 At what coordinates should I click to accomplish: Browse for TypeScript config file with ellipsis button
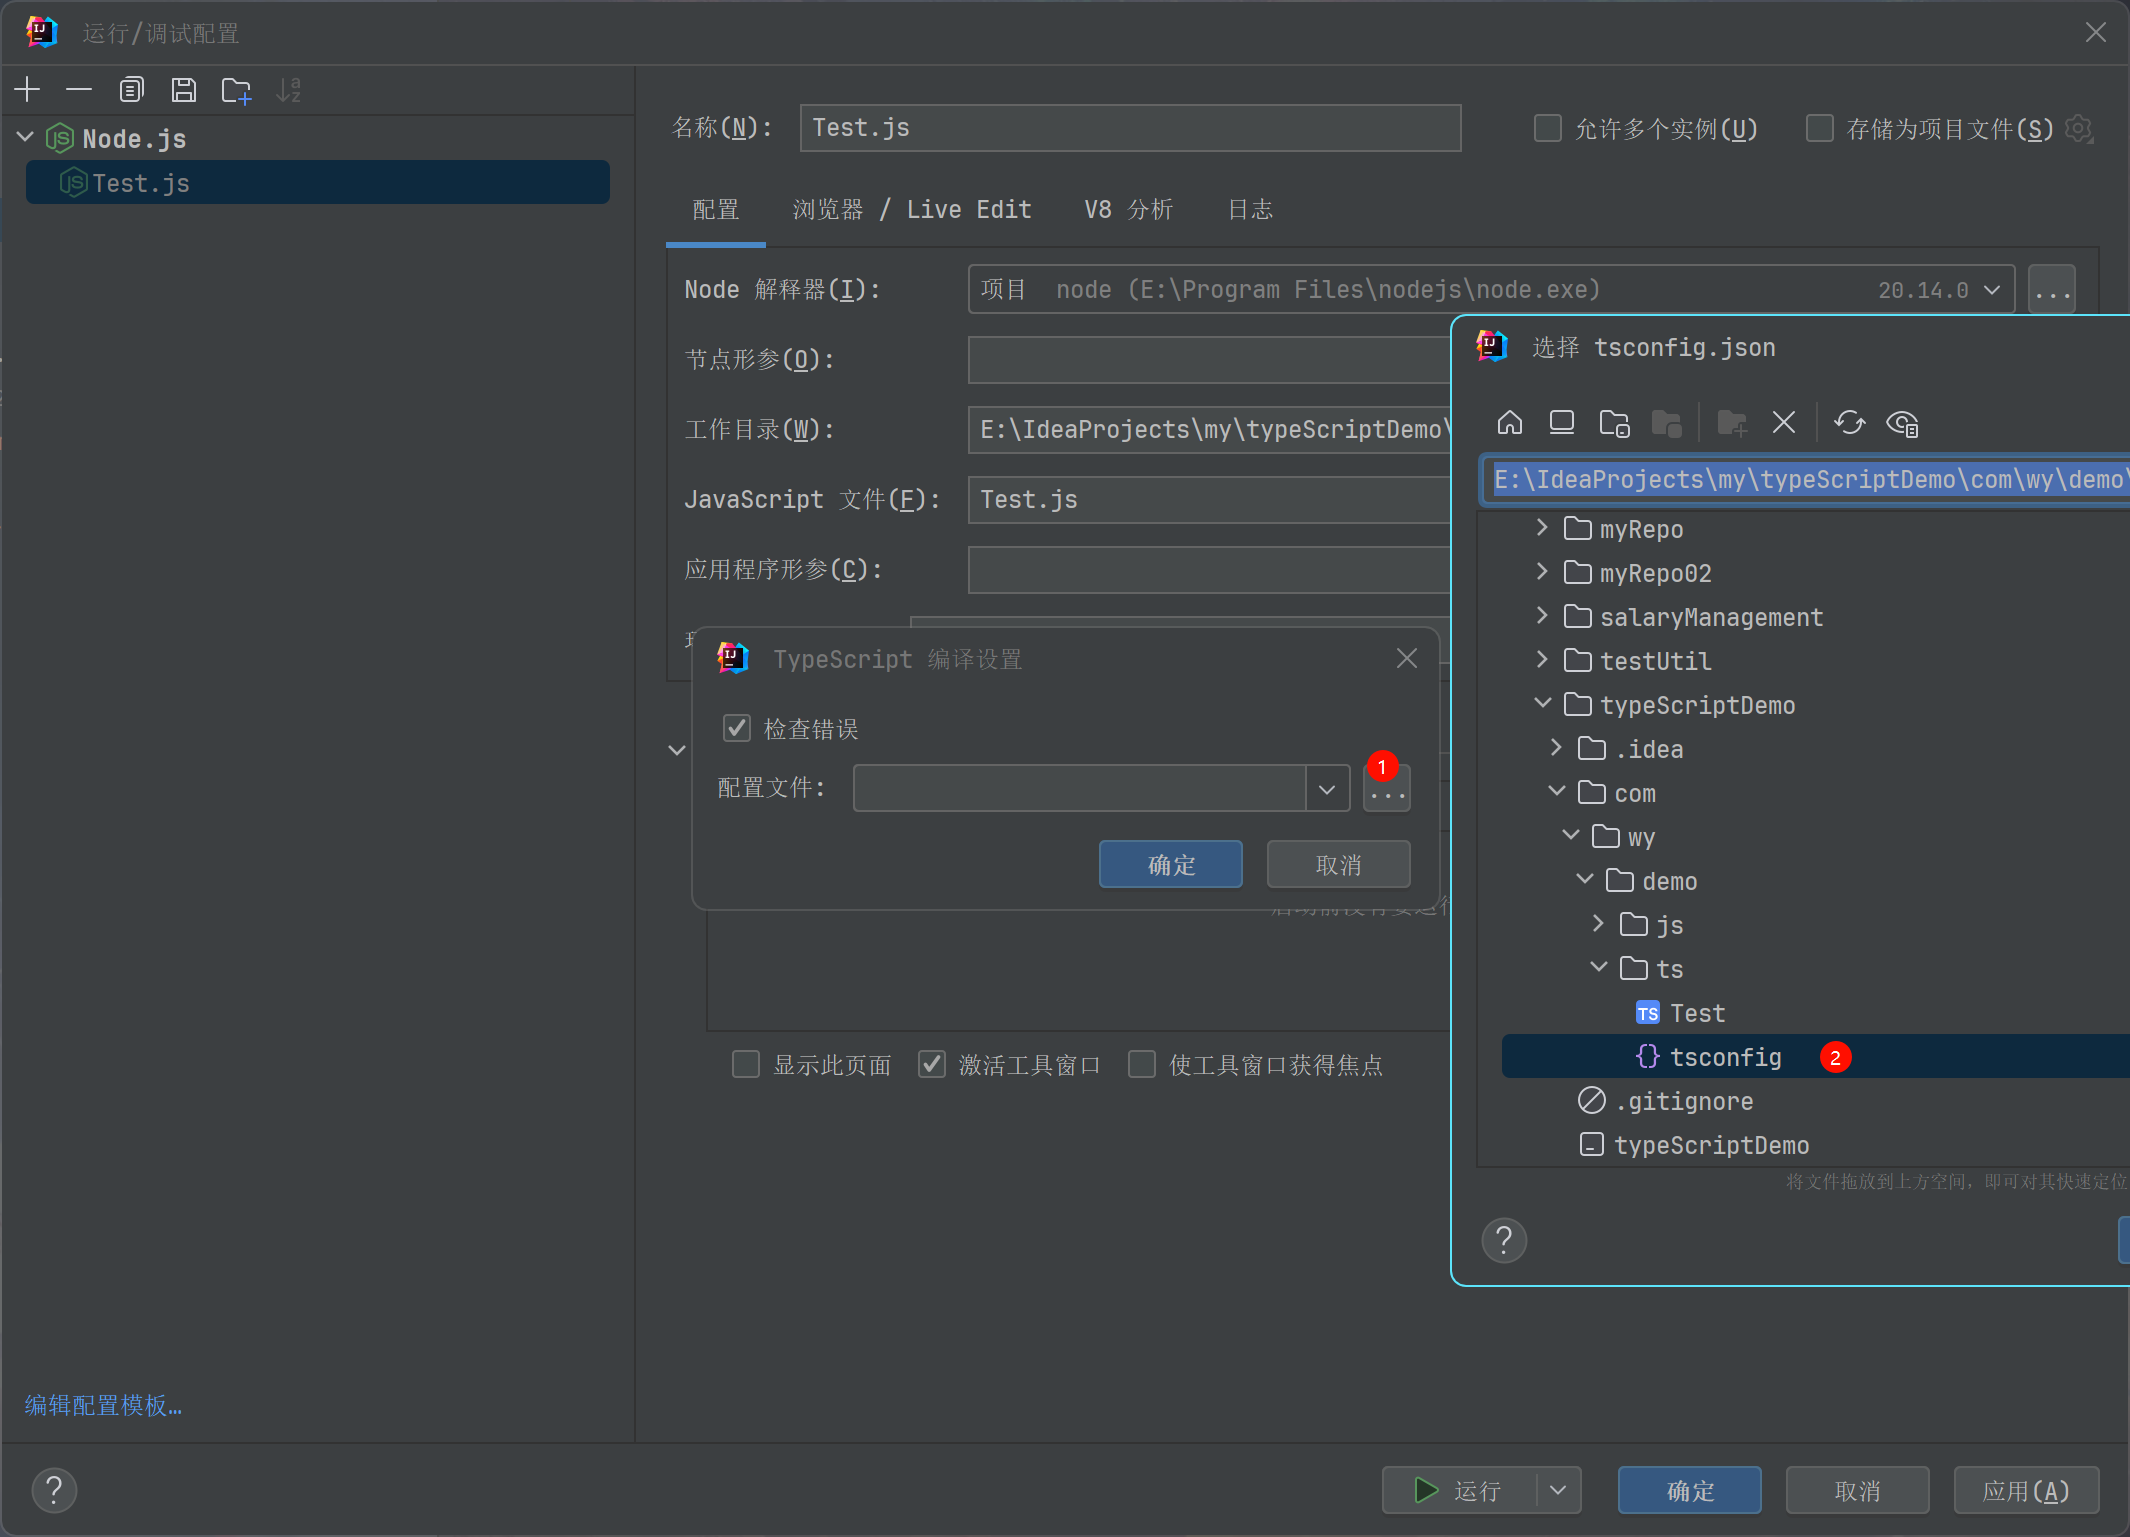1387,789
